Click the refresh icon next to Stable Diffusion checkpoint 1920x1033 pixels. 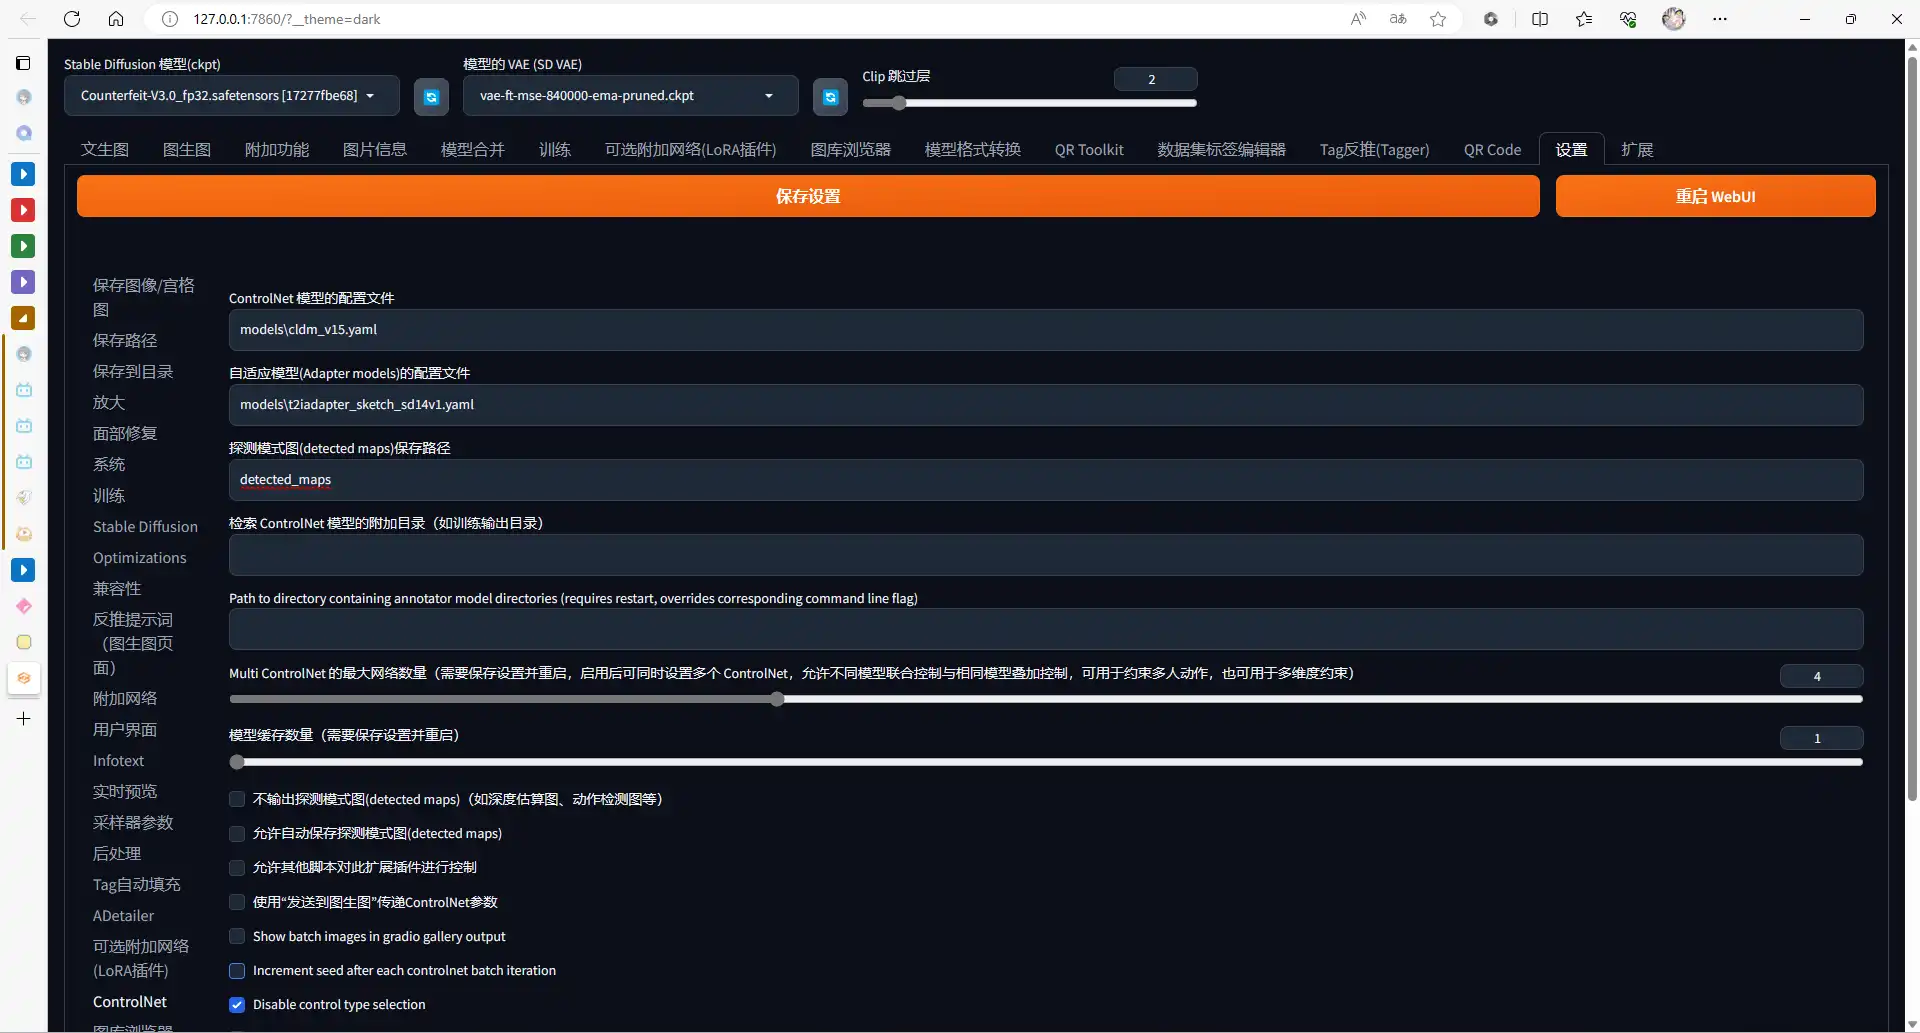pyautogui.click(x=431, y=96)
